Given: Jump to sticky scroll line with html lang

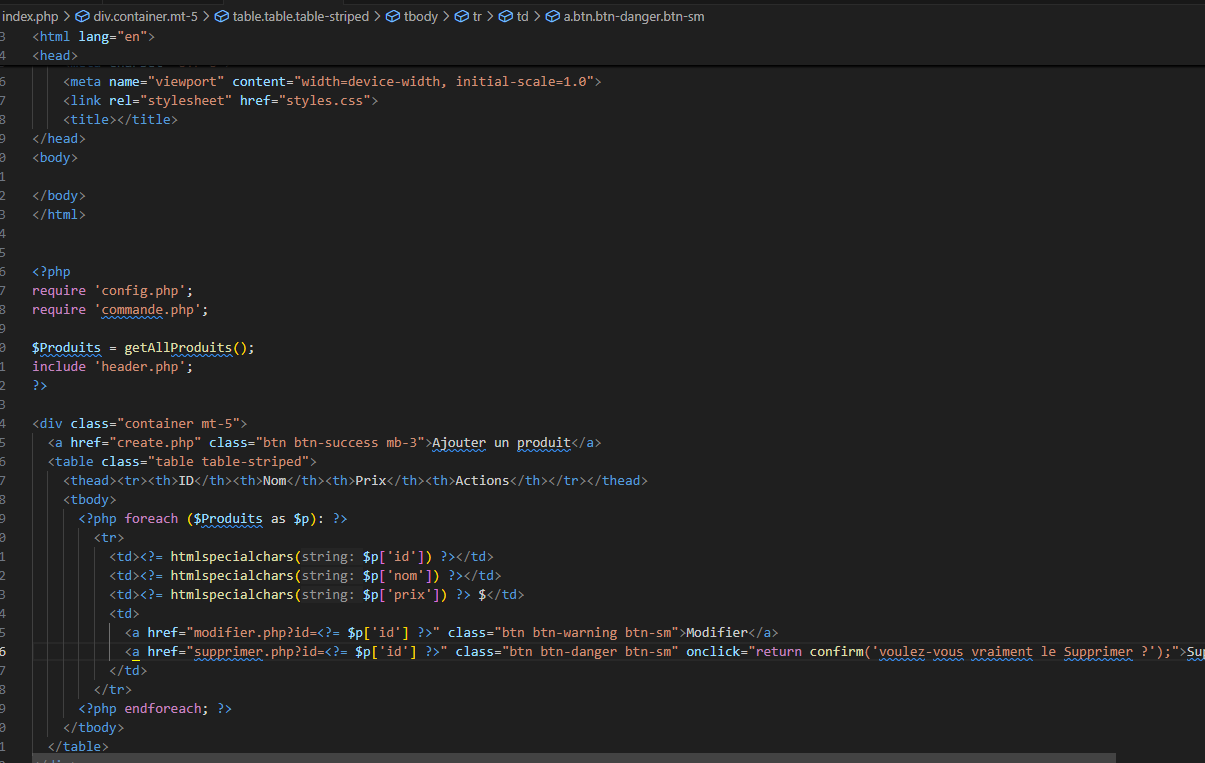Looking at the screenshot, I should point(93,36).
